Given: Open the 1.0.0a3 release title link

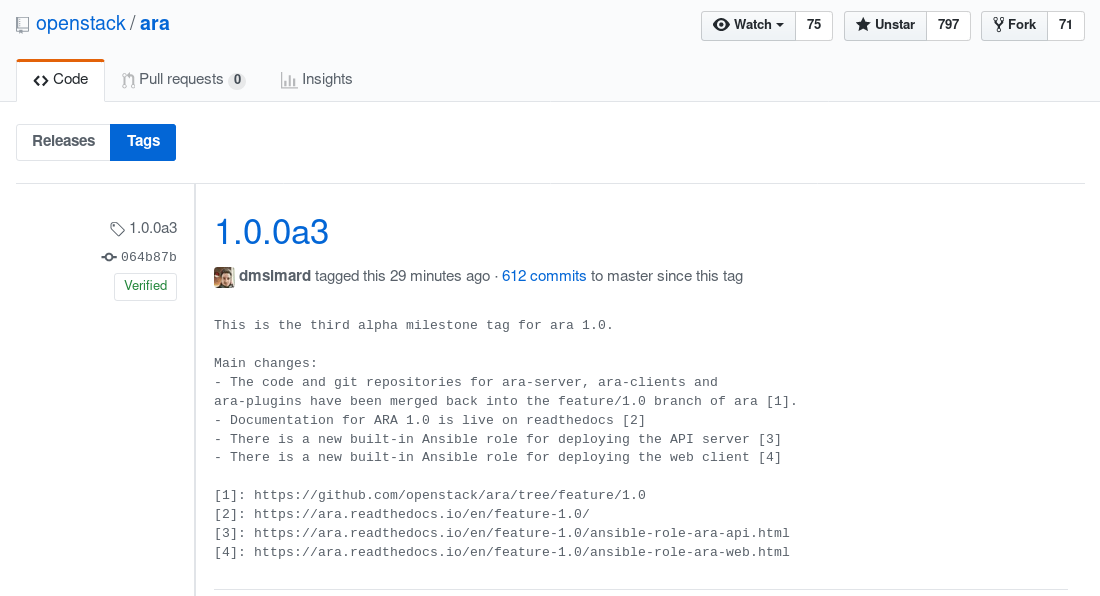Looking at the screenshot, I should point(271,232).
